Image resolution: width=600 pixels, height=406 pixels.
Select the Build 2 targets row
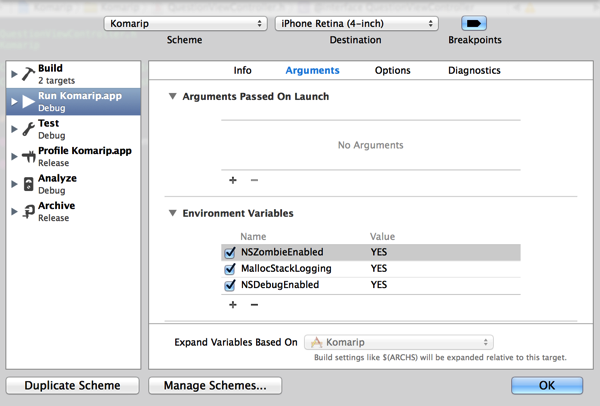coord(73,74)
